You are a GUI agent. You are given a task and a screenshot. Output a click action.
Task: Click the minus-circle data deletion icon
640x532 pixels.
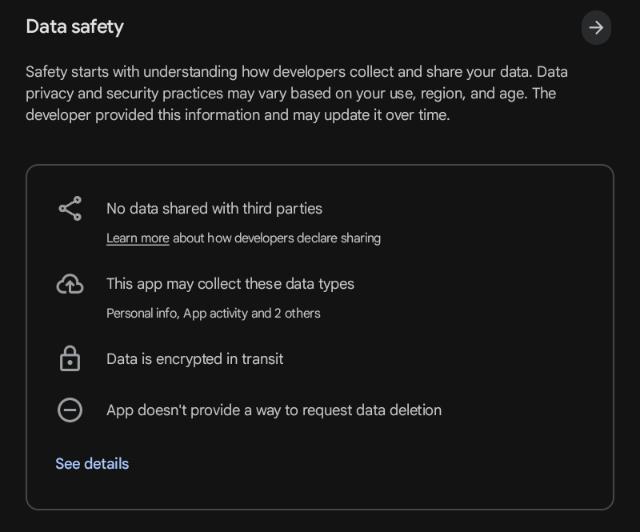coord(70,410)
